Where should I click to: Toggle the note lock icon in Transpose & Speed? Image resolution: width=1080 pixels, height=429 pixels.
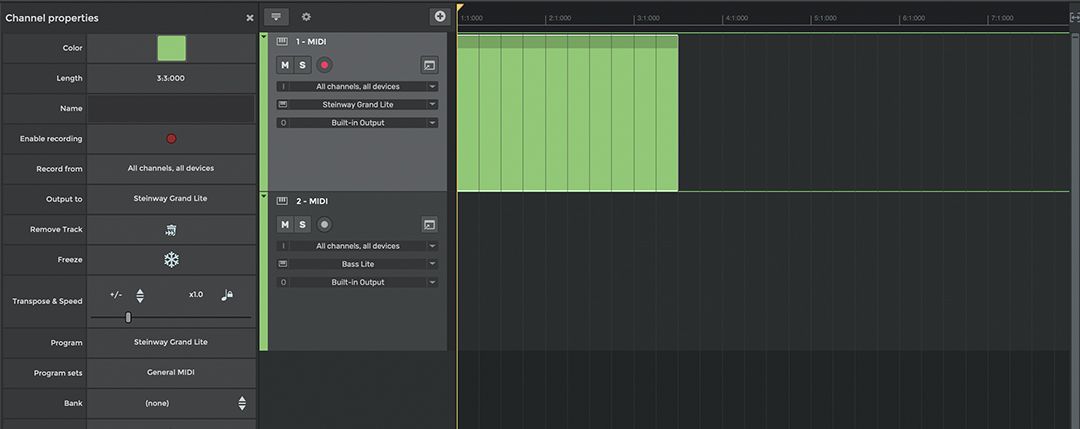tap(227, 295)
